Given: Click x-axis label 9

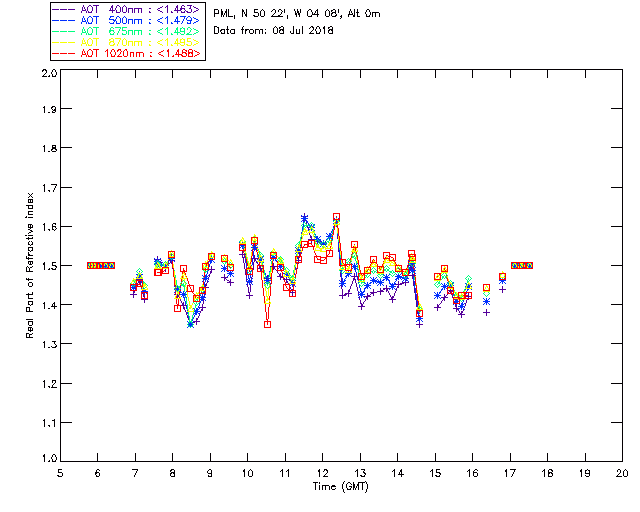Looking at the screenshot, I should 210,473.
